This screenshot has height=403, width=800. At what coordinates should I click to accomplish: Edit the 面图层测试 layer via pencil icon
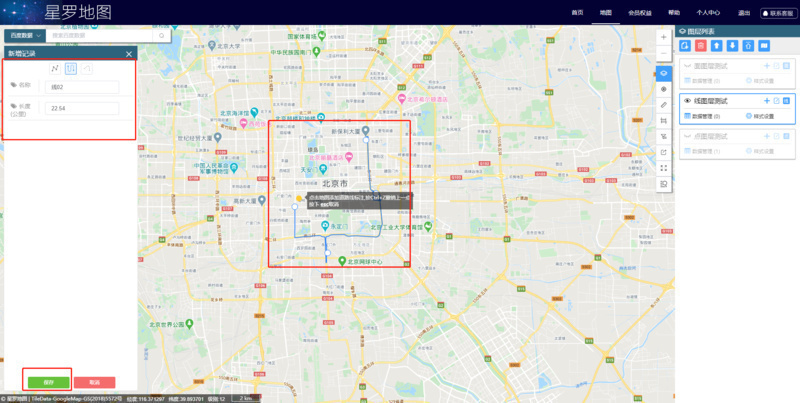pyautogui.click(x=777, y=66)
